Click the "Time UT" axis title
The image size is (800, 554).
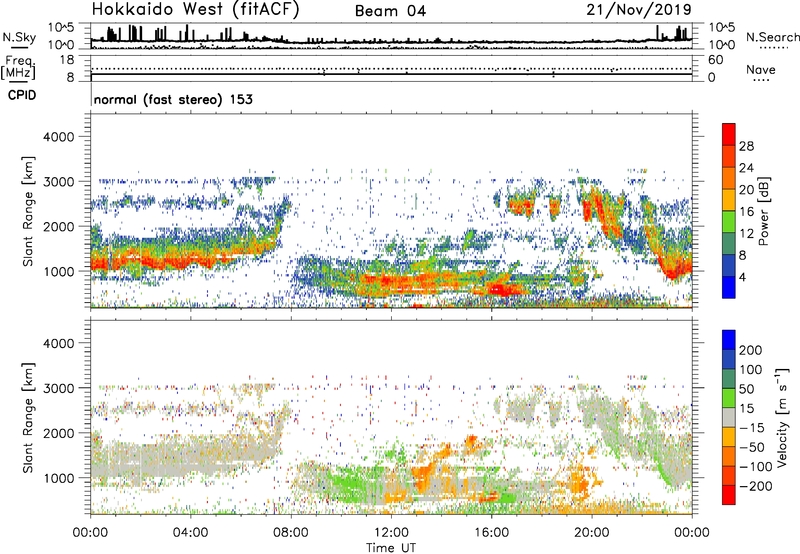(391, 548)
